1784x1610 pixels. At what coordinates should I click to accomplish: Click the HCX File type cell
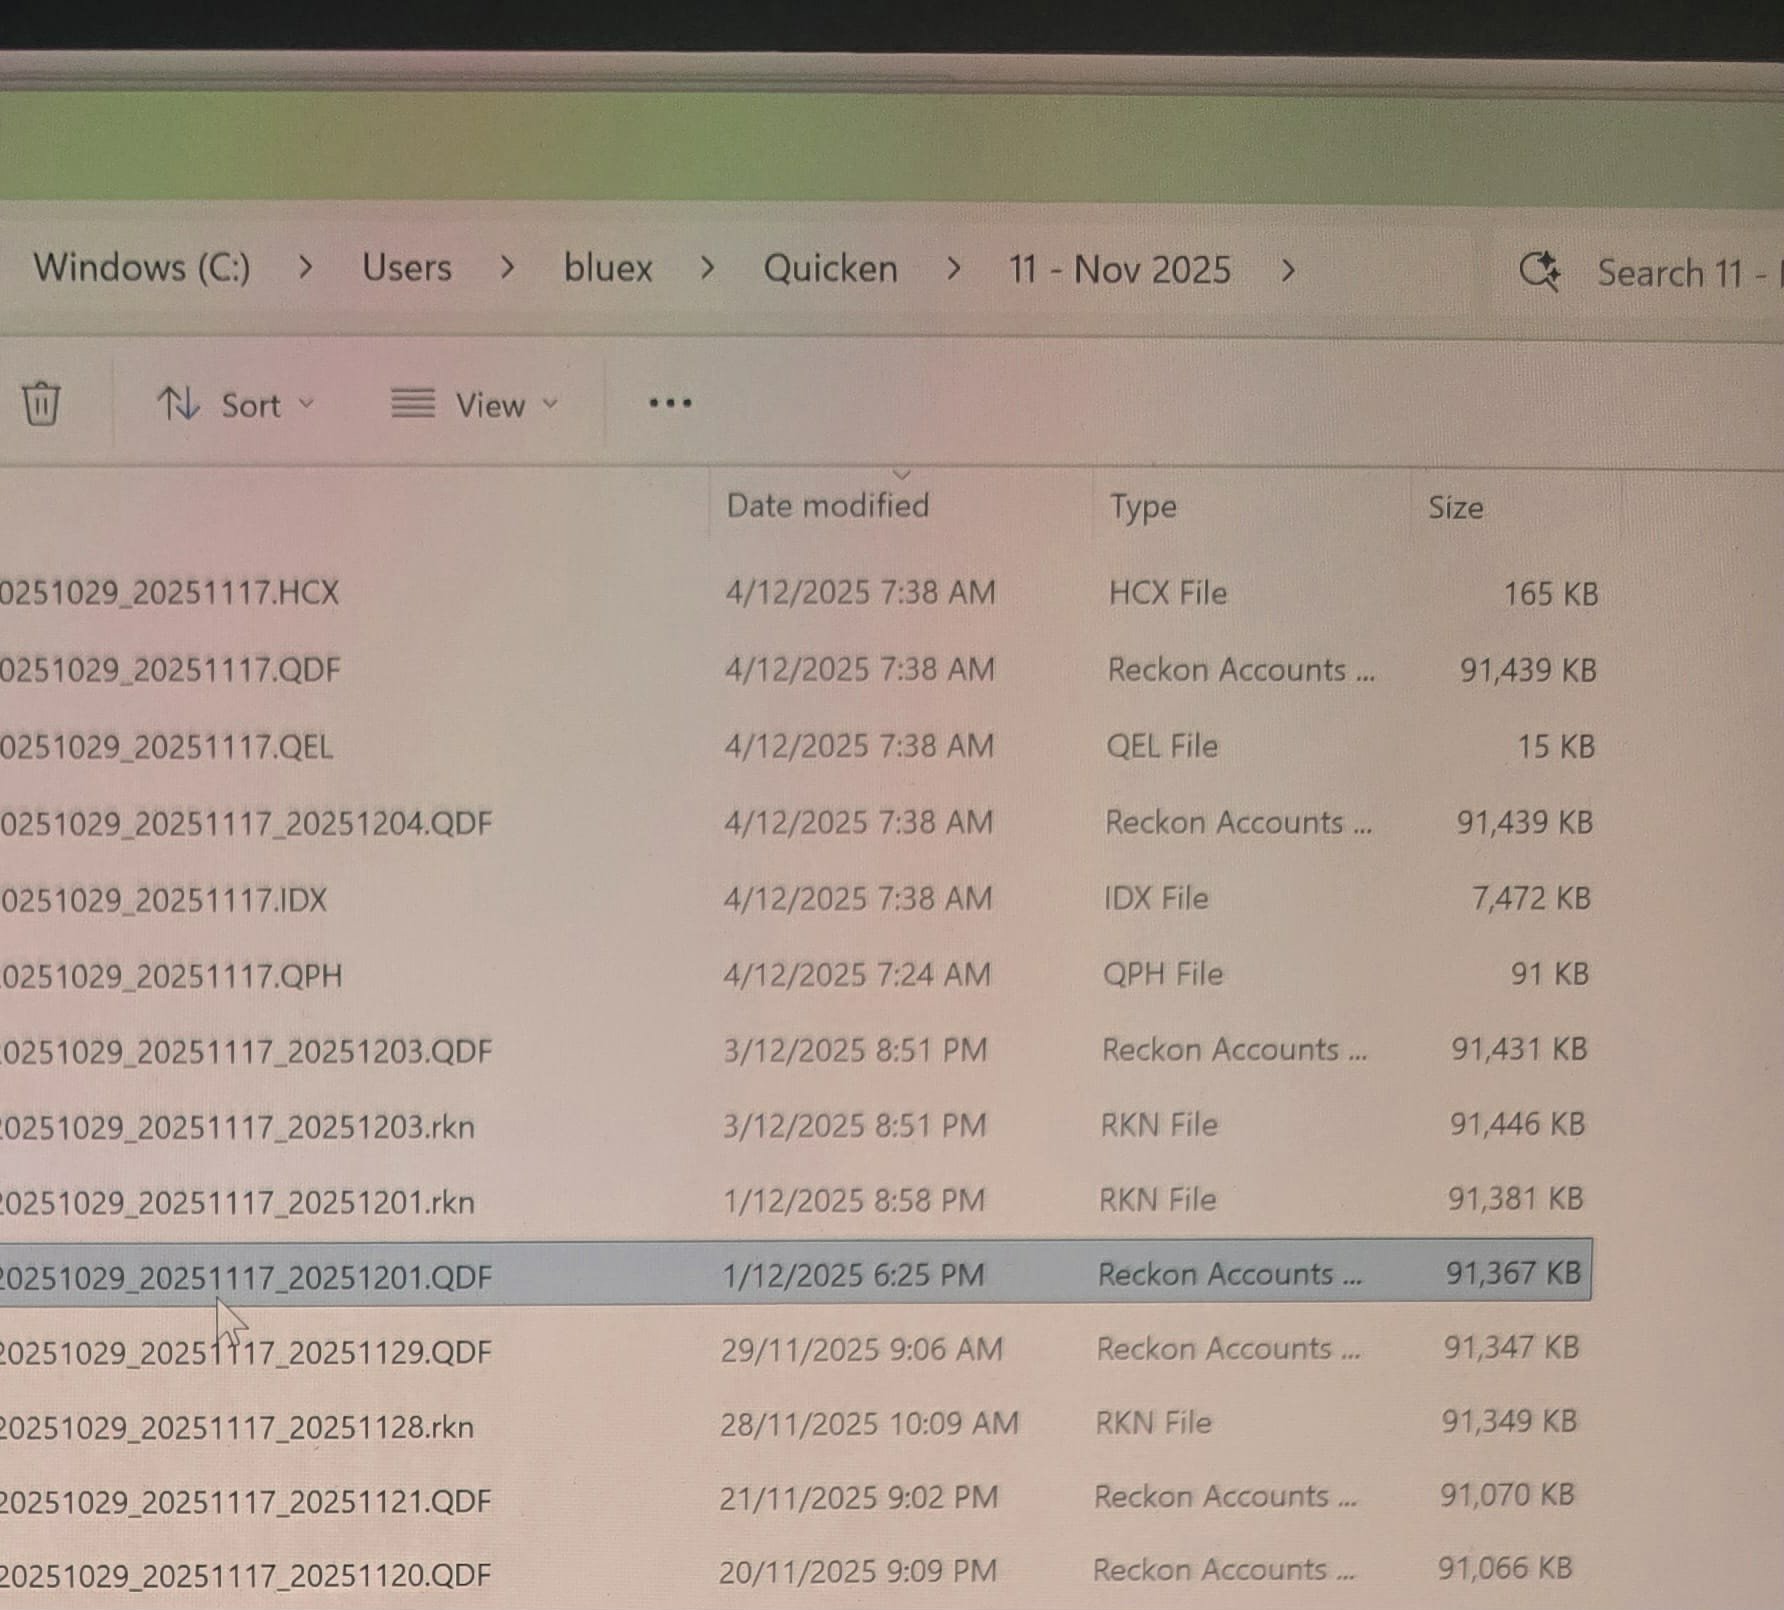1167,593
